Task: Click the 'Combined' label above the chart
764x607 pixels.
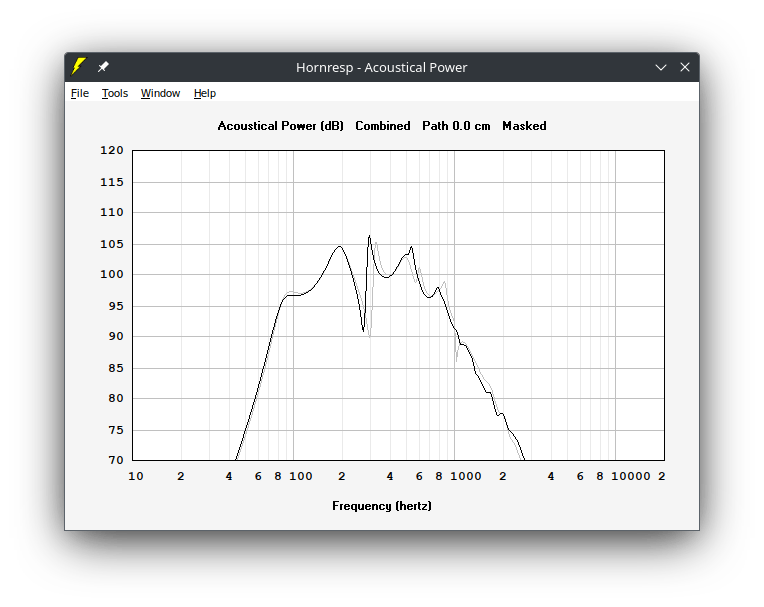Action: (383, 126)
